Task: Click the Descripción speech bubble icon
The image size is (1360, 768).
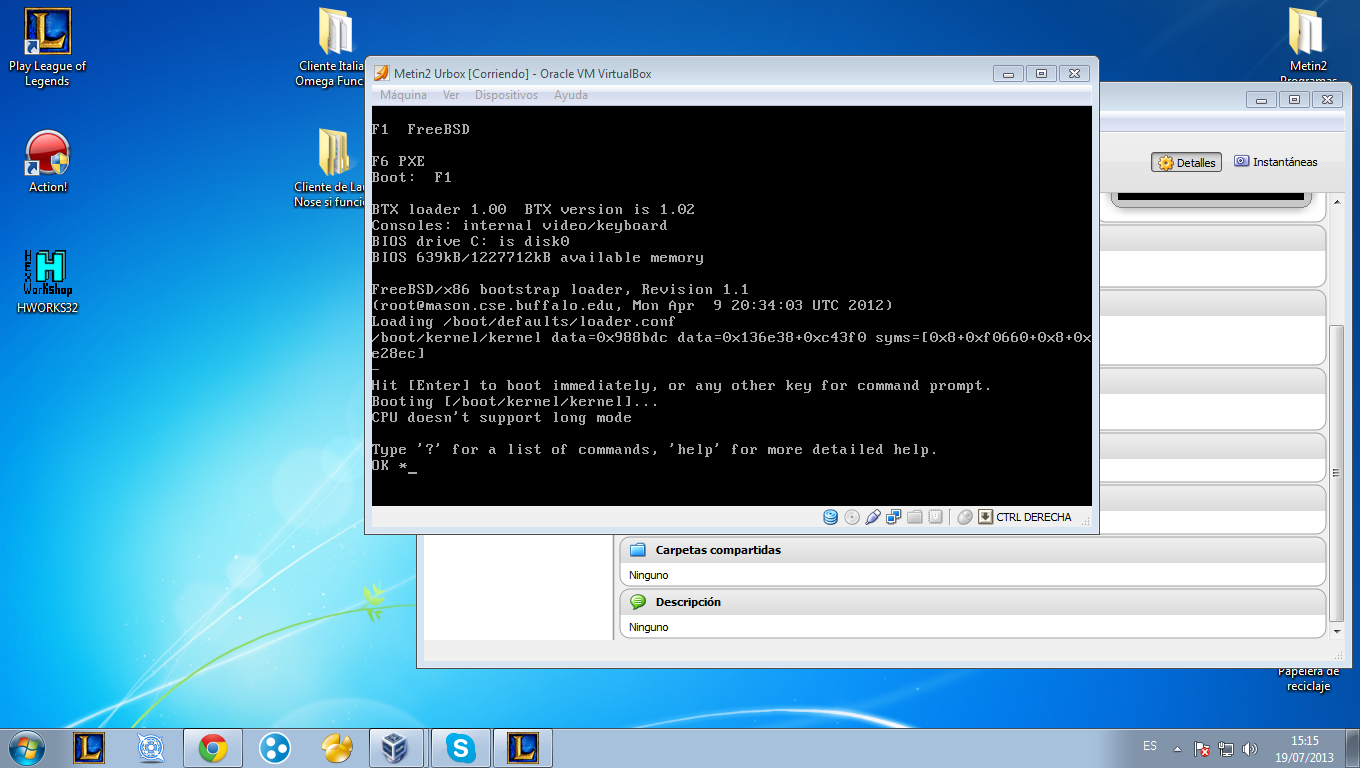Action: tap(638, 602)
